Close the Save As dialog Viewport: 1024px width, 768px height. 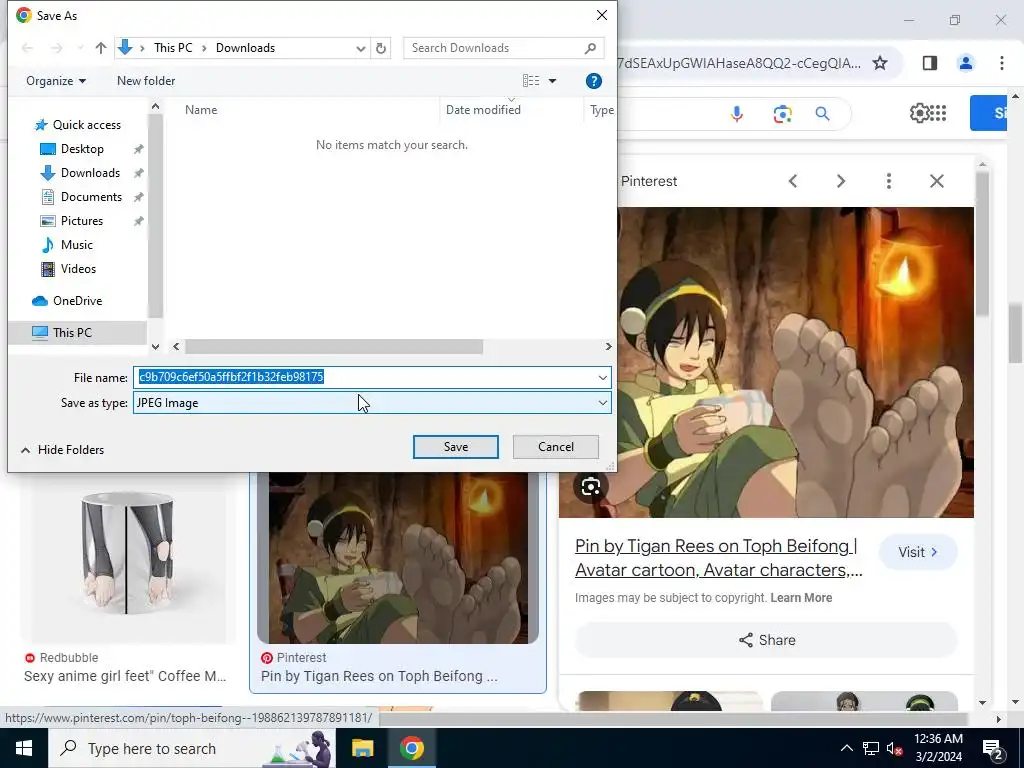coord(601,15)
